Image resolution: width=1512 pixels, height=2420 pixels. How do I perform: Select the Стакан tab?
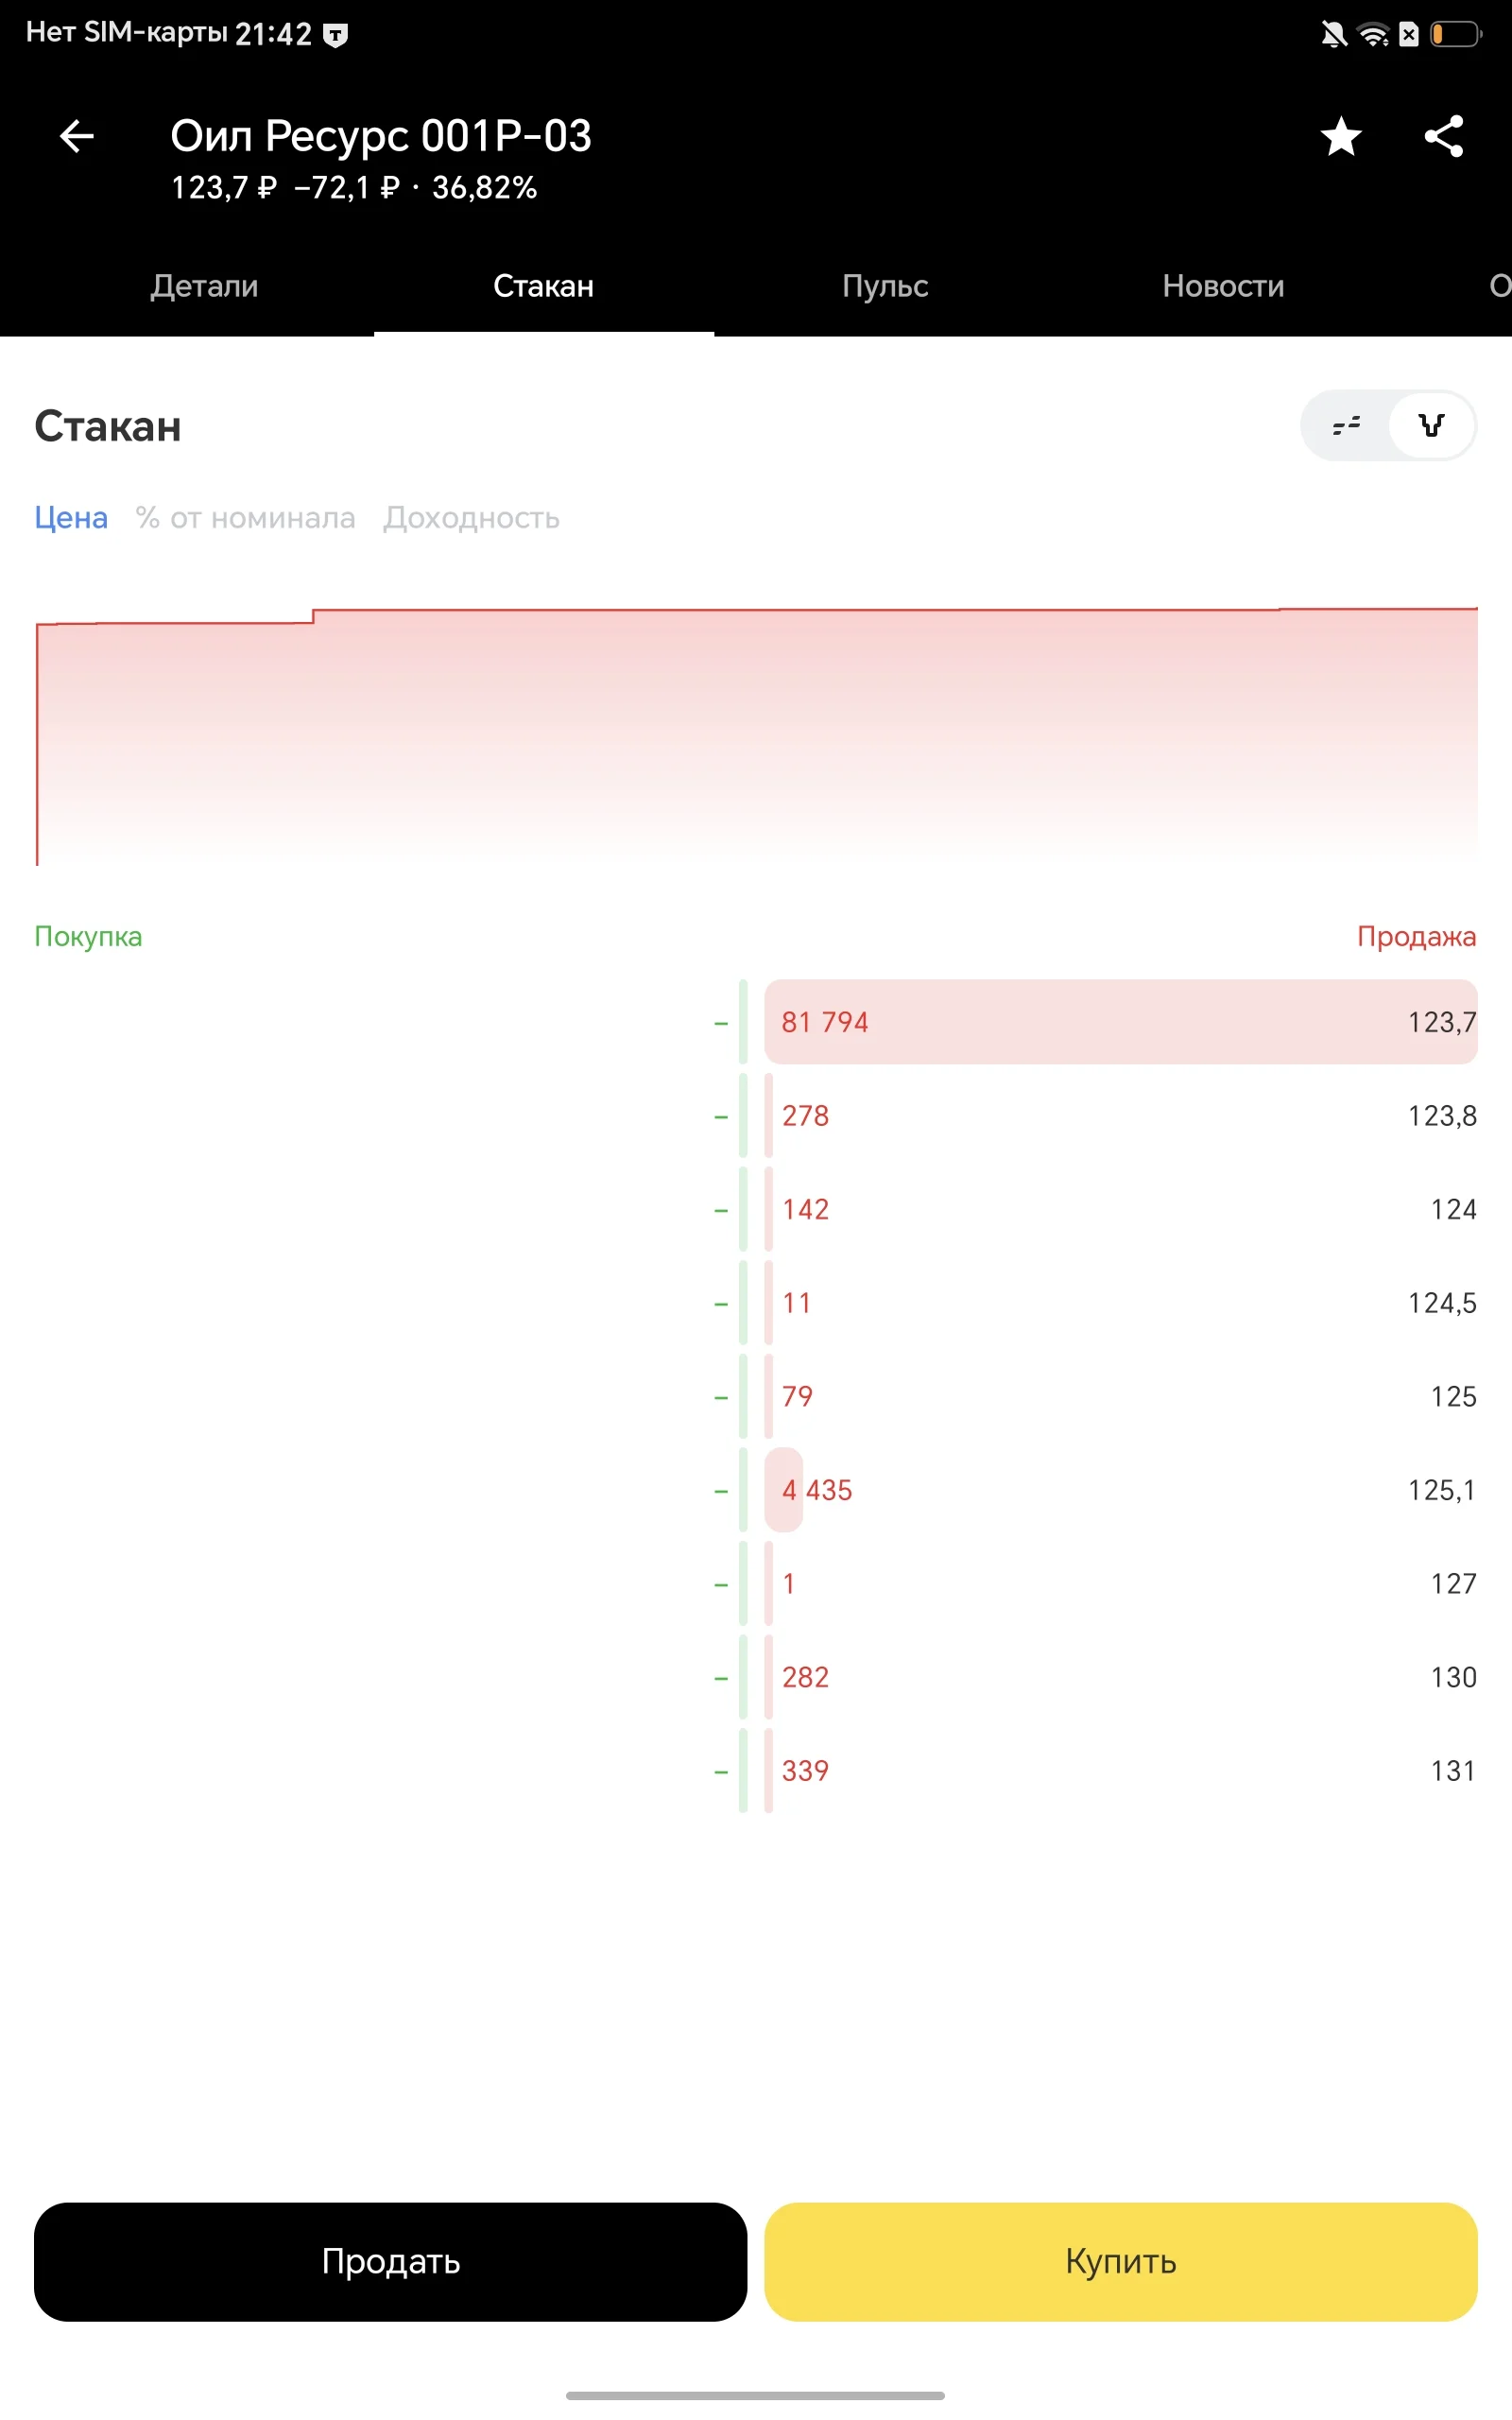[544, 286]
